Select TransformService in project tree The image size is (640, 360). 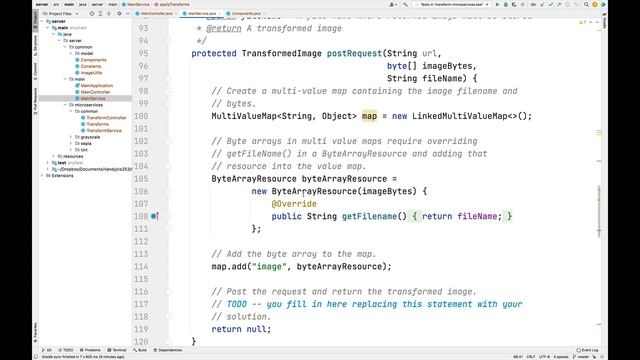101,131
